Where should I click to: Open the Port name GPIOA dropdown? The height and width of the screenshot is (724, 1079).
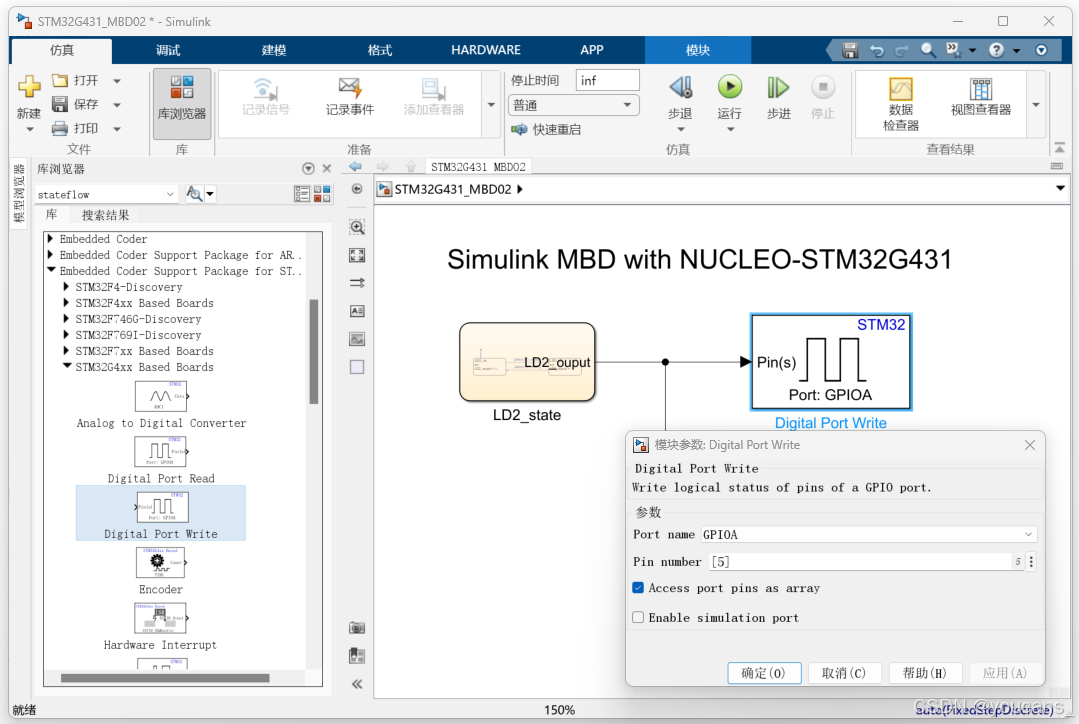(x=868, y=534)
